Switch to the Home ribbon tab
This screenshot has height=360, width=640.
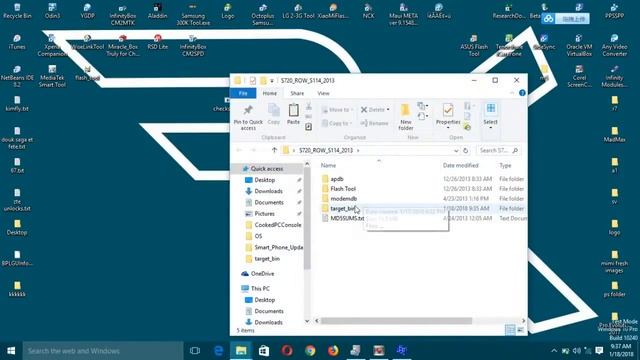[269, 93]
